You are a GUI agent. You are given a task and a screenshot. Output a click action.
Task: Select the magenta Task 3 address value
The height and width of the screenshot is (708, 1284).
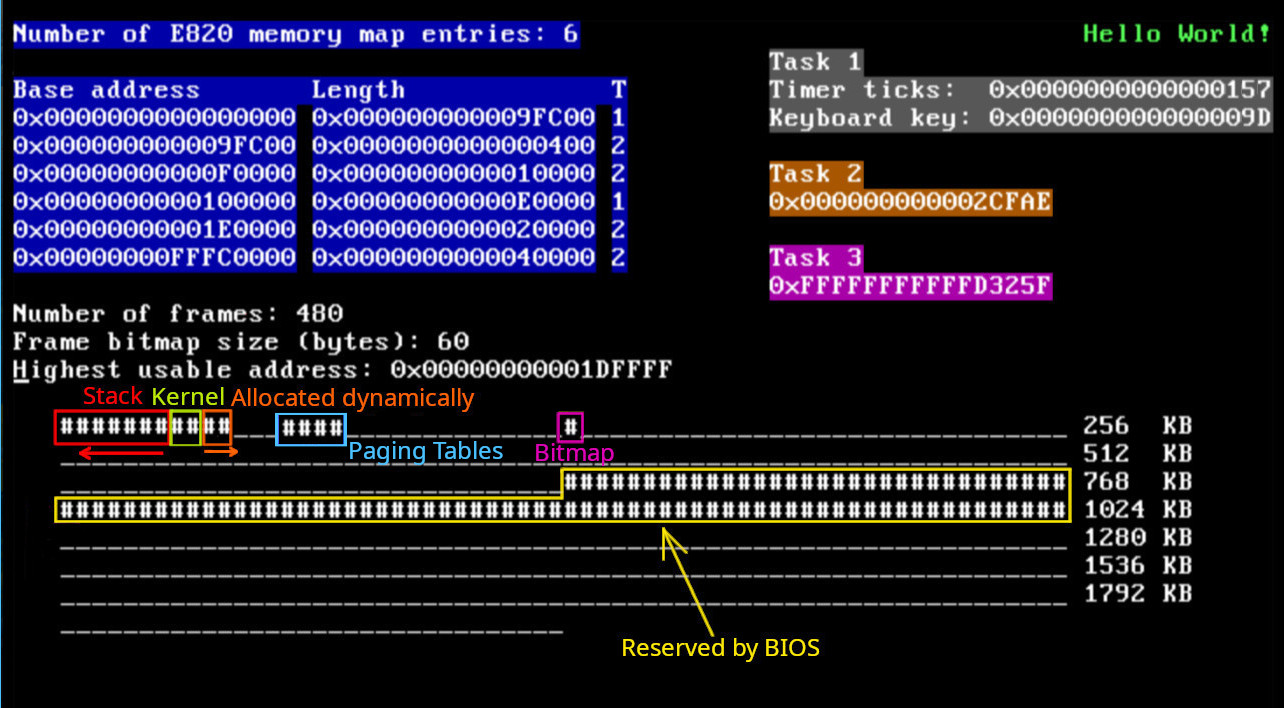[x=911, y=286]
